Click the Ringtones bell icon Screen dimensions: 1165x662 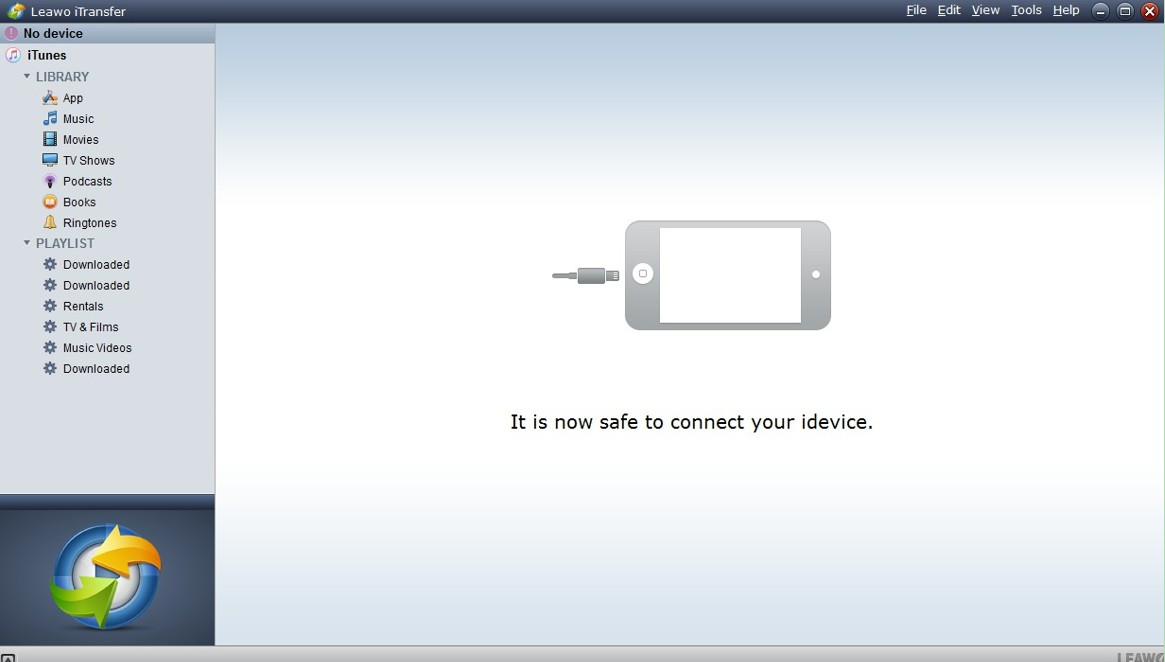[x=50, y=222]
